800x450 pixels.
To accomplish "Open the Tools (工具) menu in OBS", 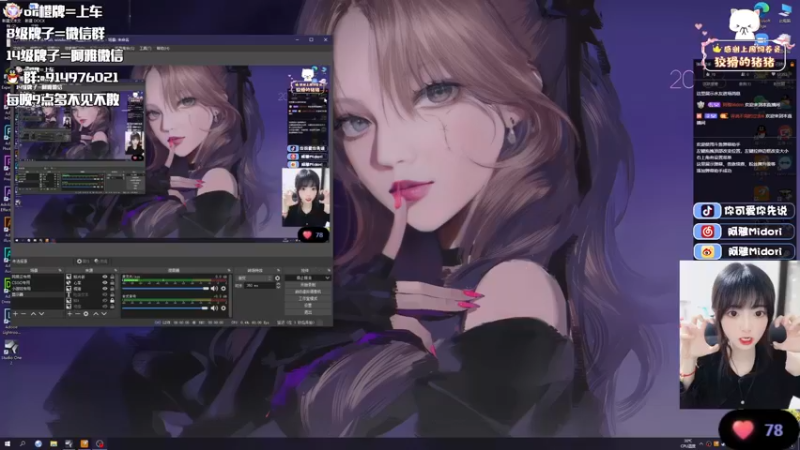I will pyautogui.click(x=145, y=48).
